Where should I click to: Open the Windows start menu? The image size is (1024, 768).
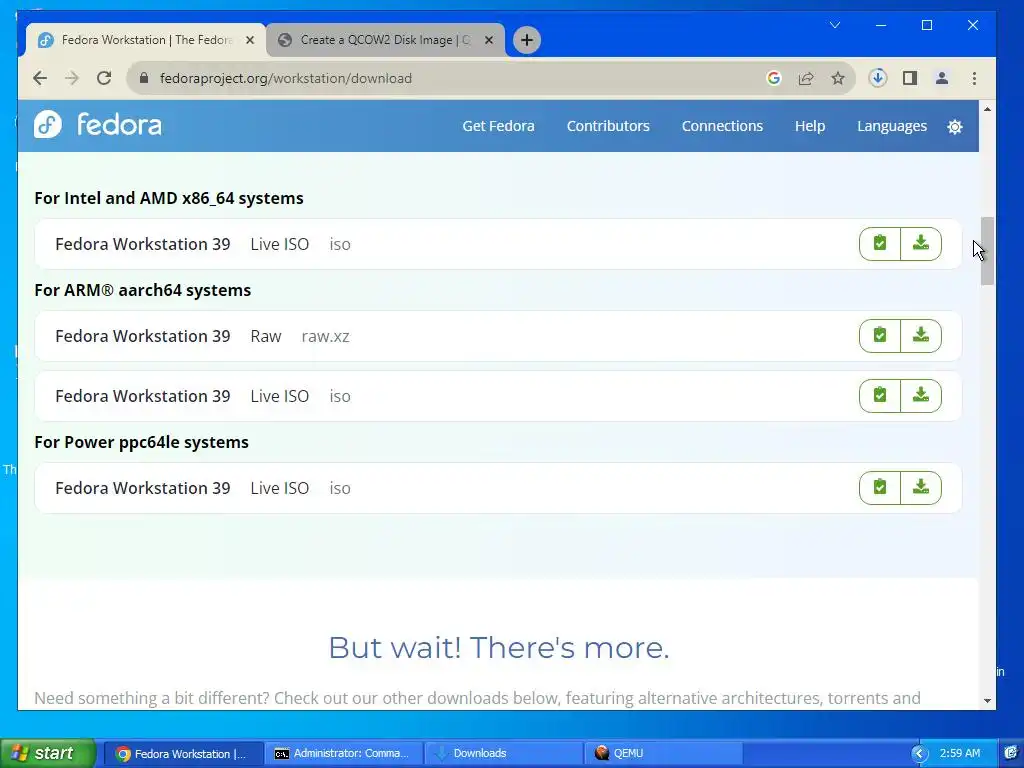pos(47,753)
